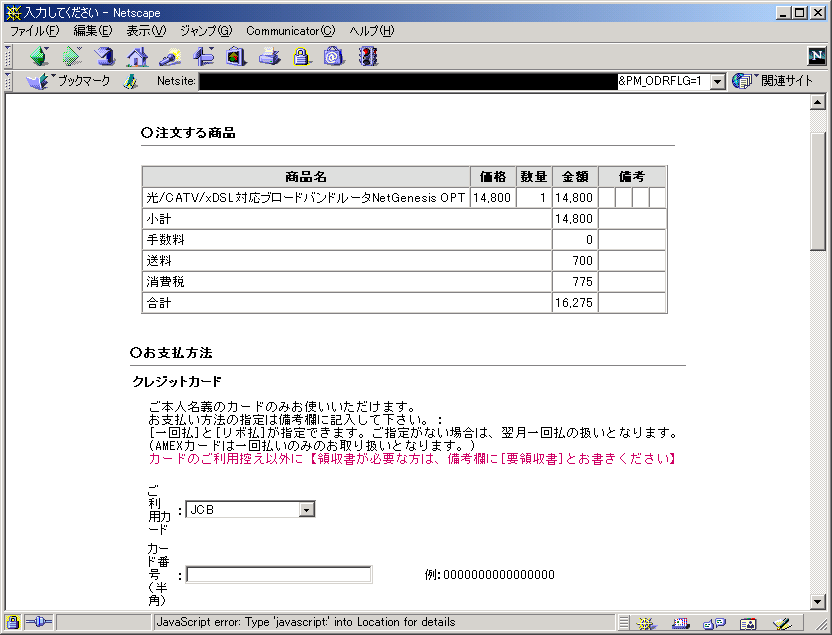Click the Shop bag icon
Viewport: 832px width, 635px height.
334,56
